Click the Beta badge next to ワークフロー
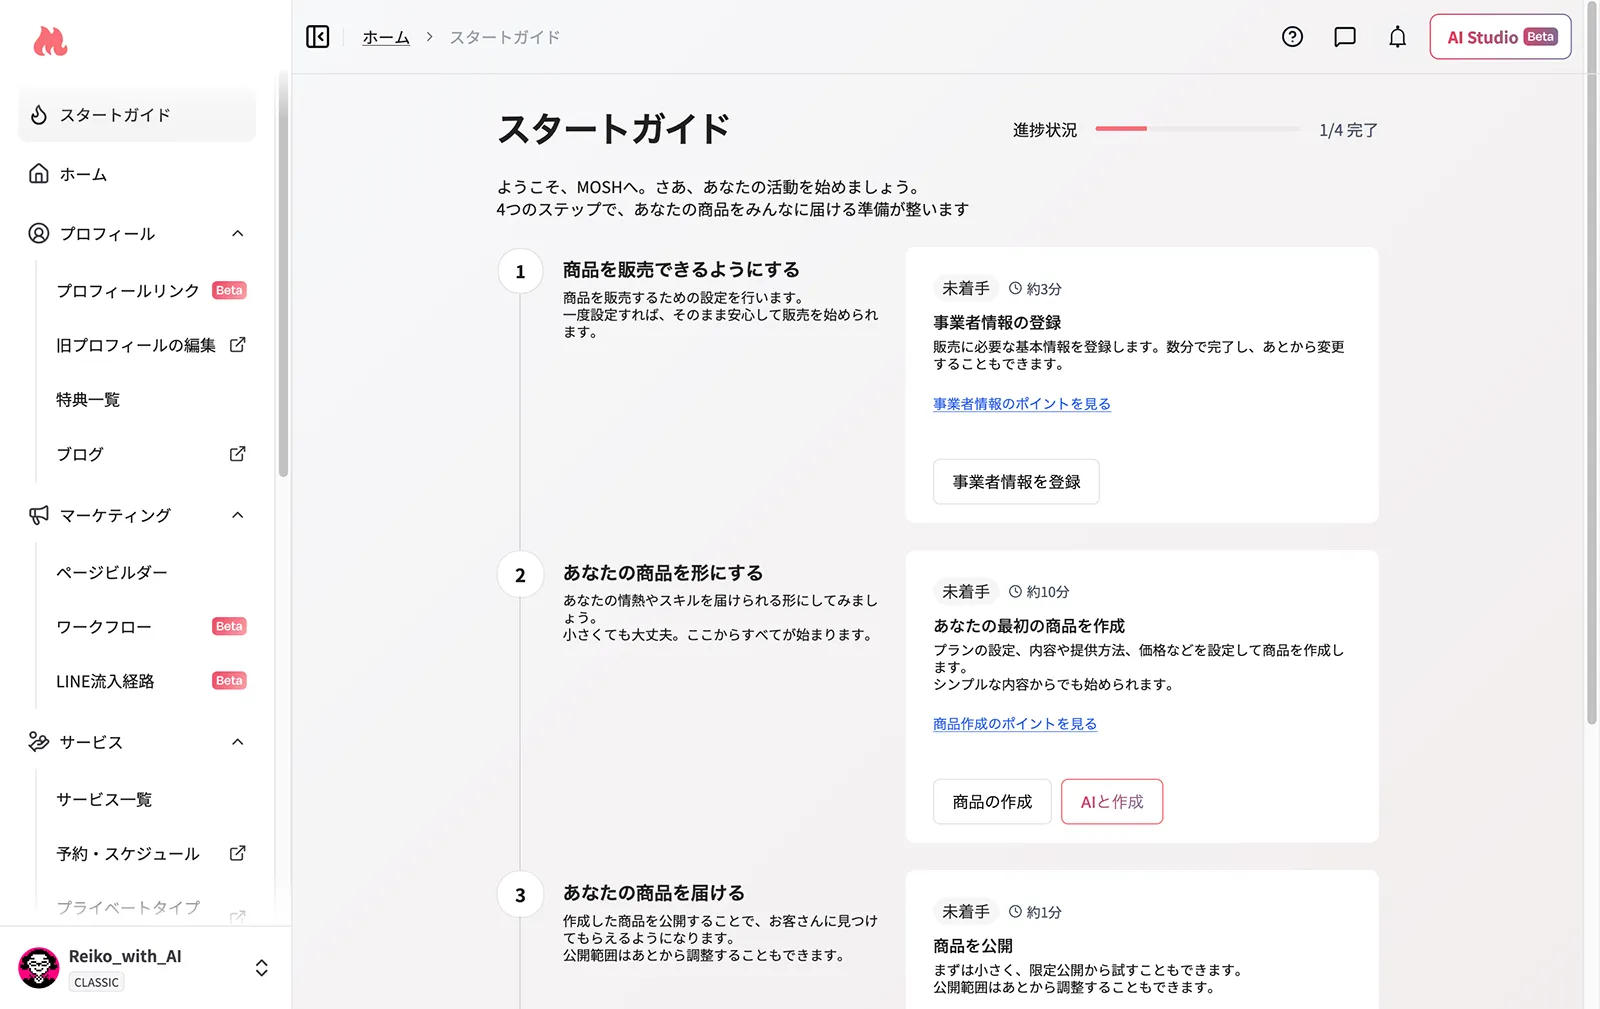Viewport: 1600px width, 1009px height. (x=229, y=626)
